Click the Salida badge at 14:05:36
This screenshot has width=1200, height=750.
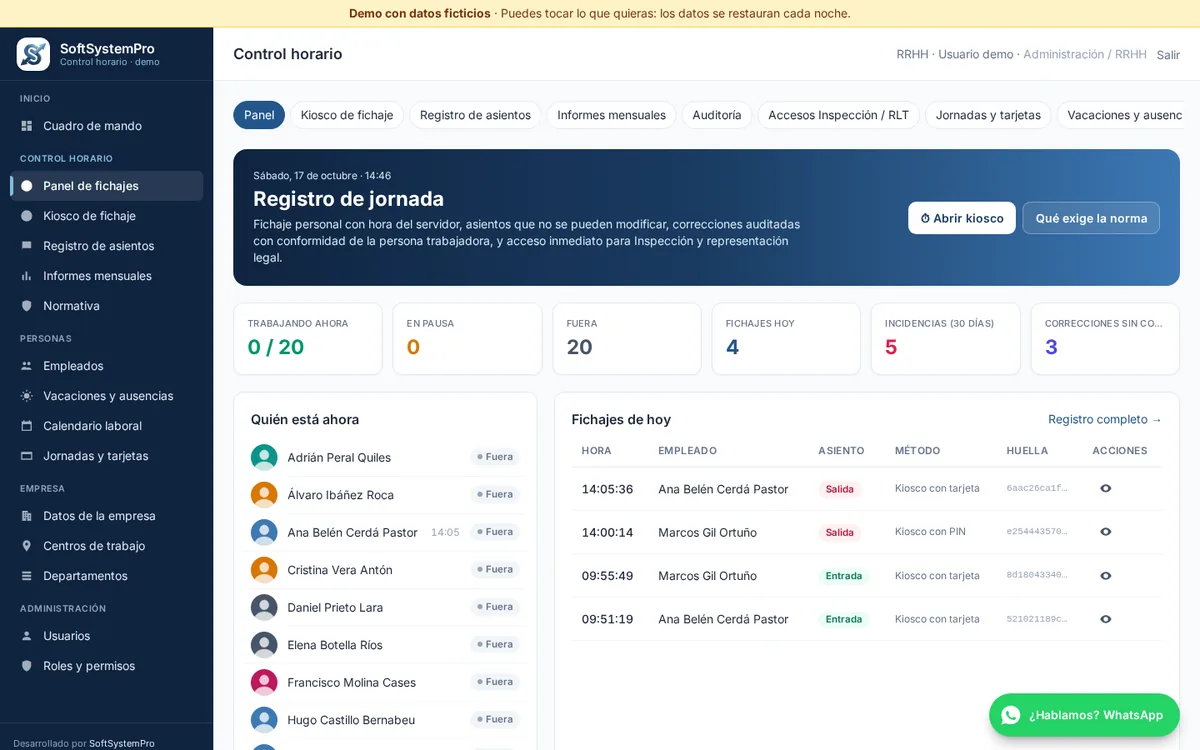tap(840, 489)
